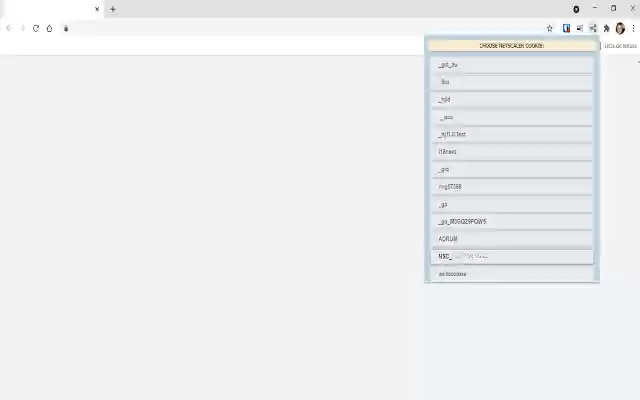Open the share-shaped extension icon in the toolbar
Viewport: 640px width, 400px height.
(593, 28)
